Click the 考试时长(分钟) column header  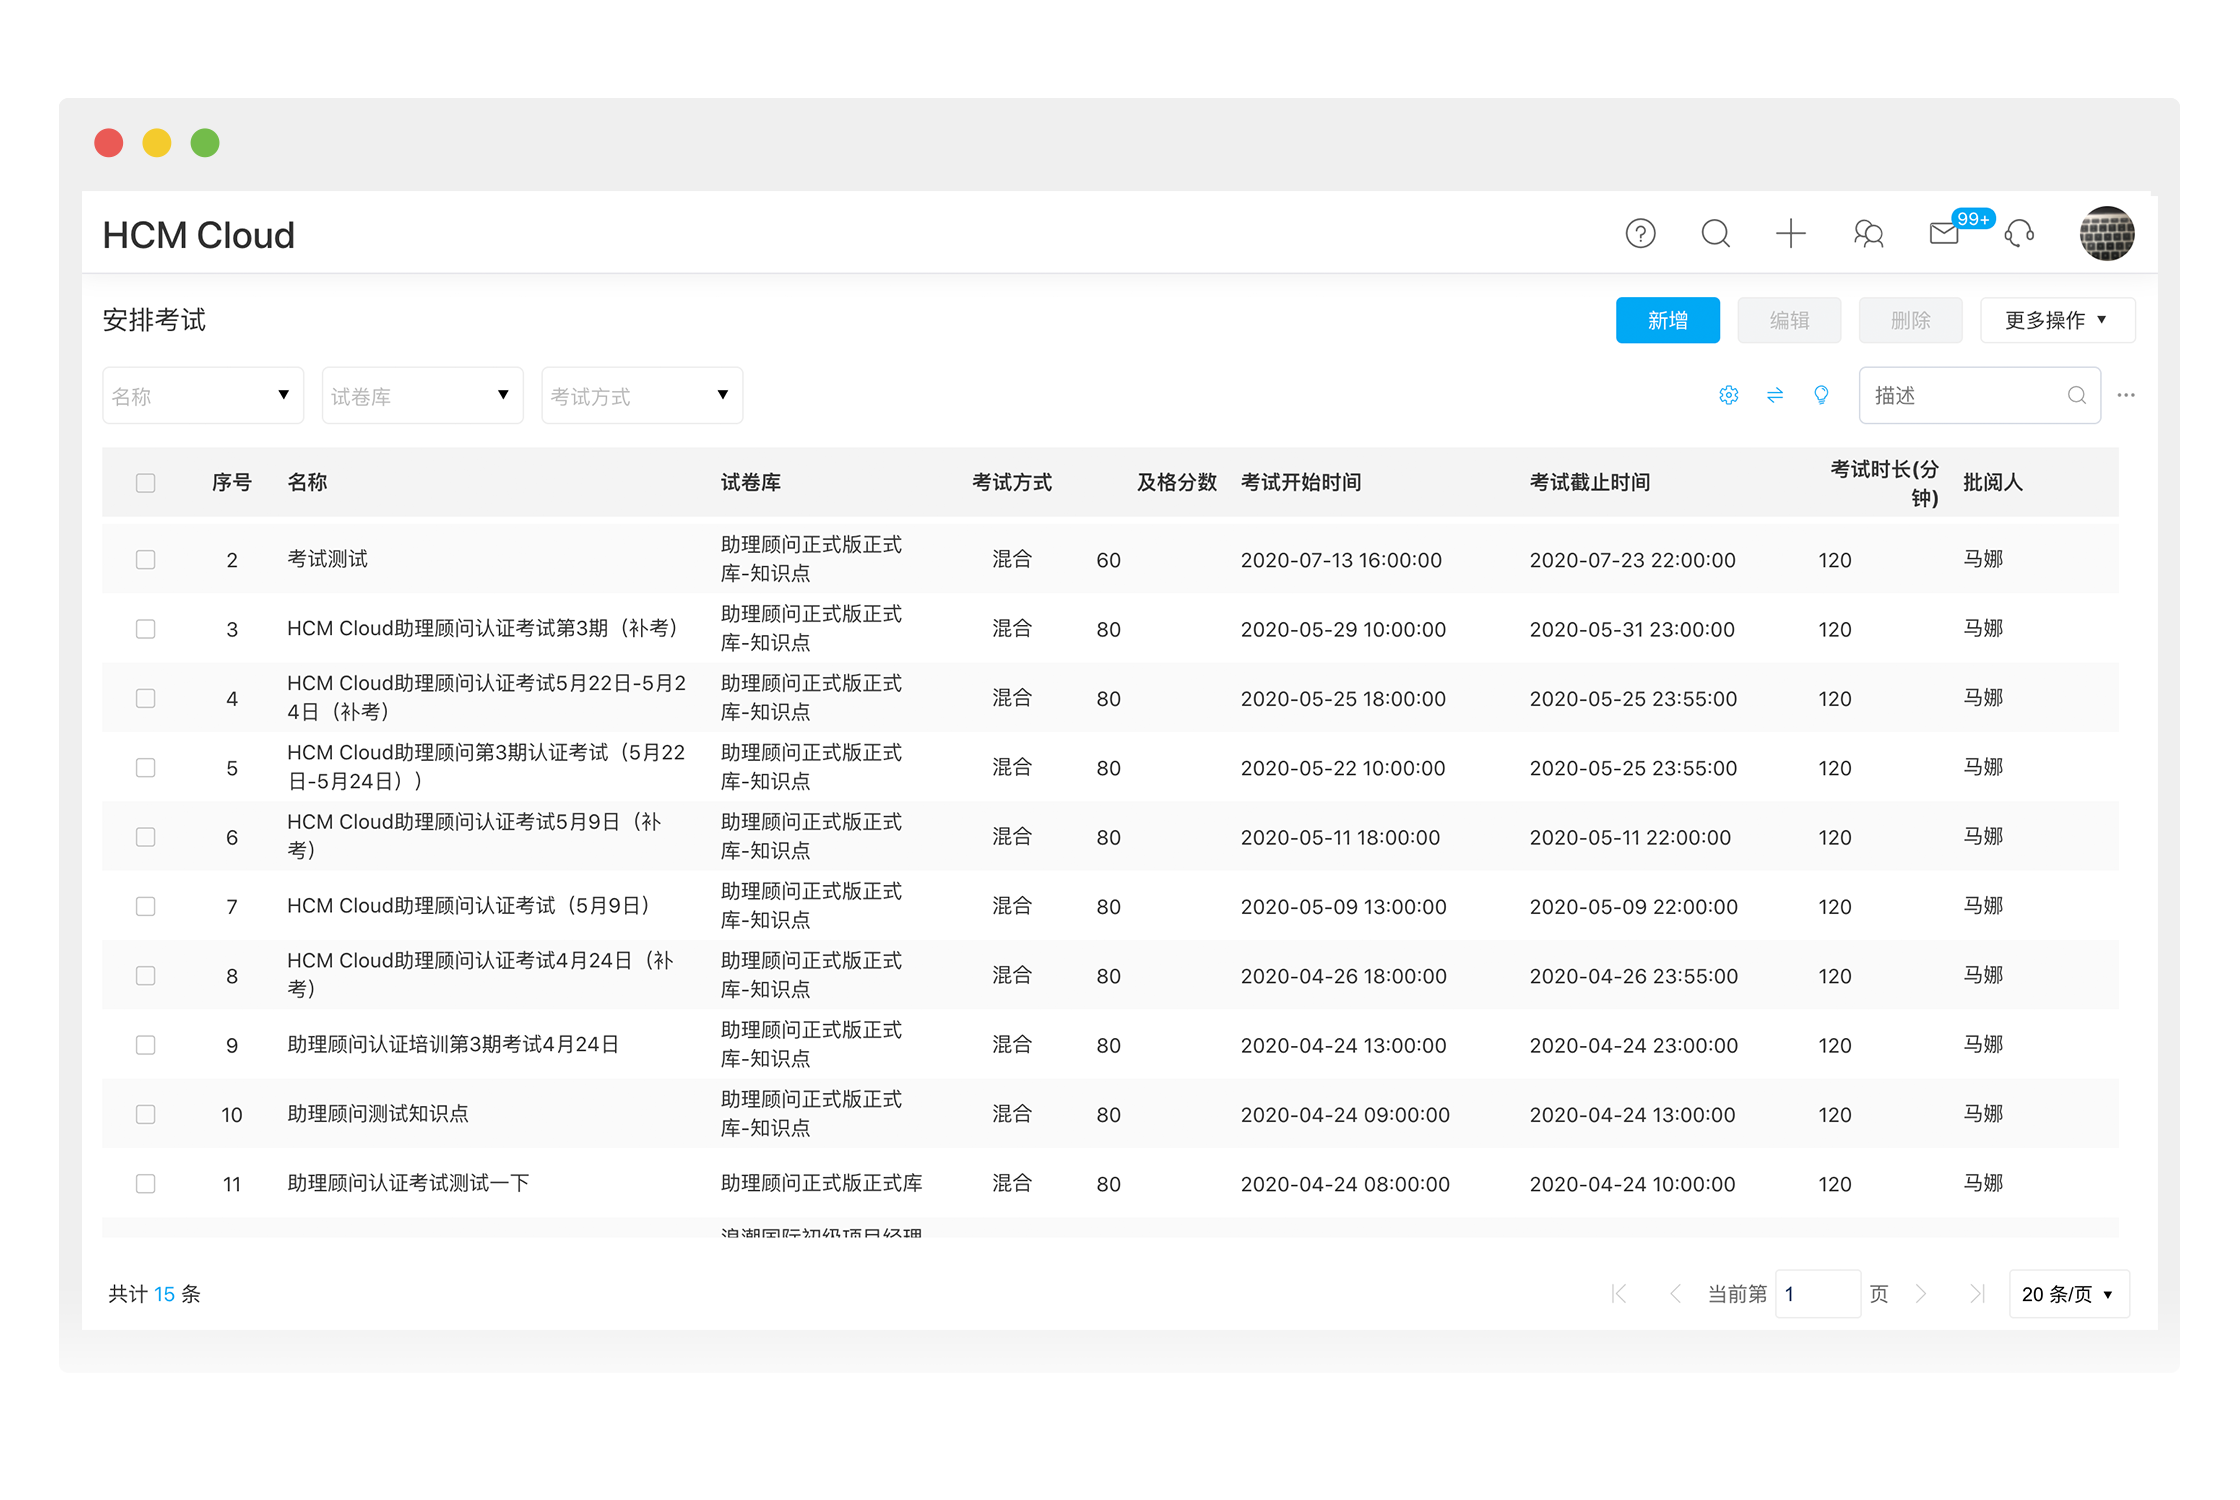pyautogui.click(x=1885, y=483)
